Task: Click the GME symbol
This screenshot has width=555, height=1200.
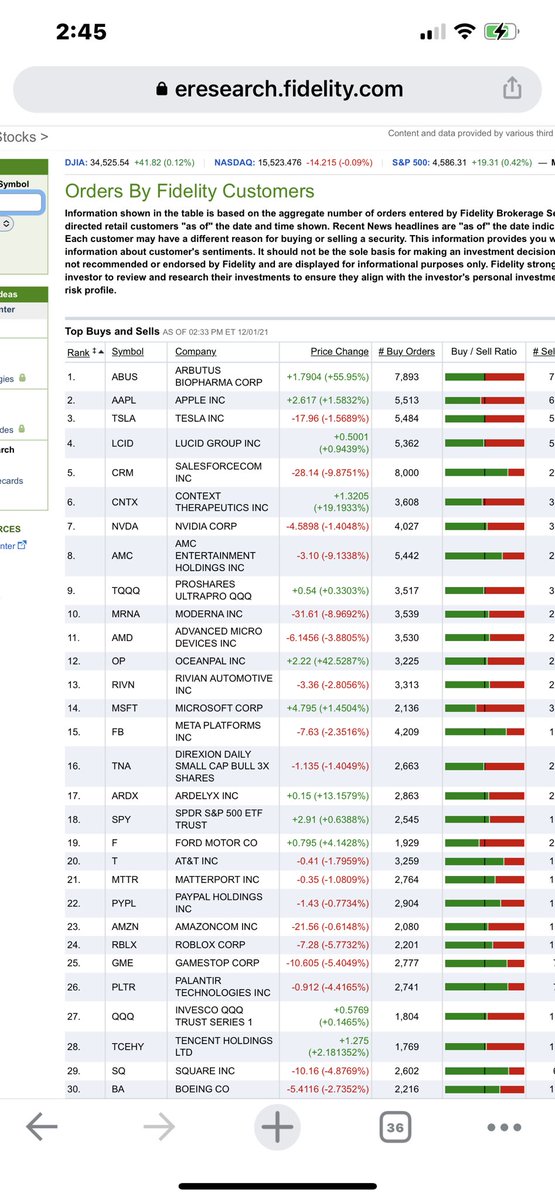Action: pos(124,963)
